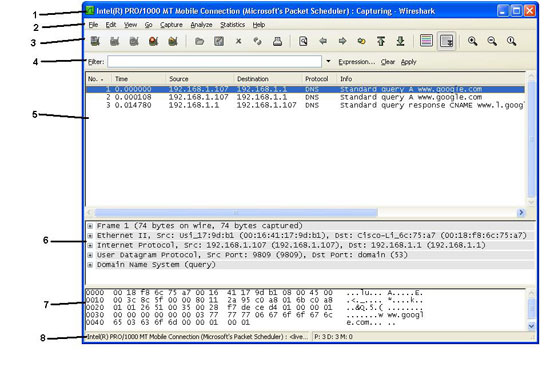Select packet 3 standard query response

[305, 105]
